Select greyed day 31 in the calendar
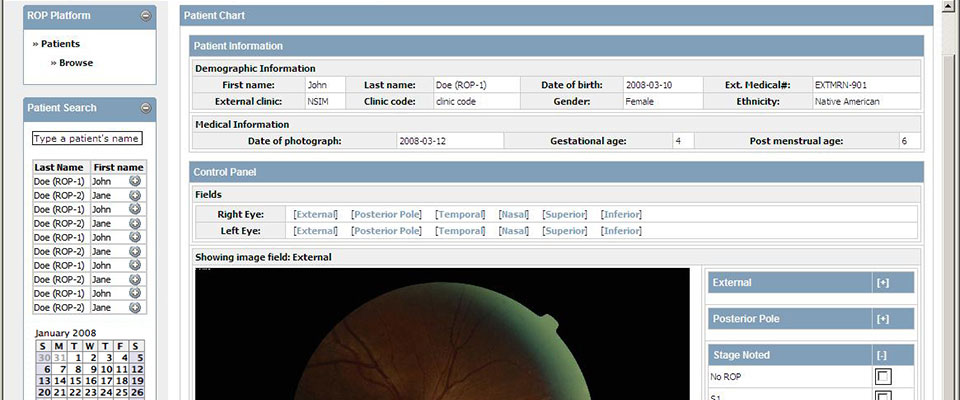Screen dimensions: 960x400 pos(60,358)
